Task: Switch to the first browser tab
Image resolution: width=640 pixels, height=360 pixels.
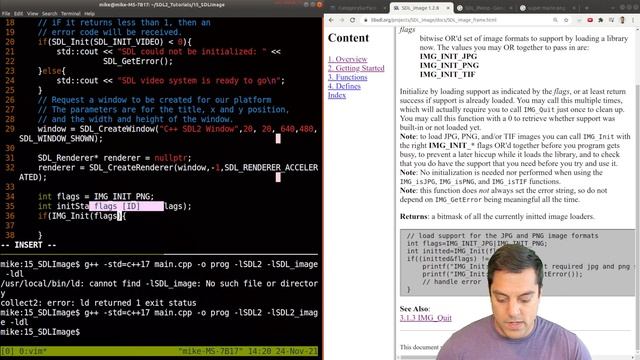Action: [x=357, y=8]
